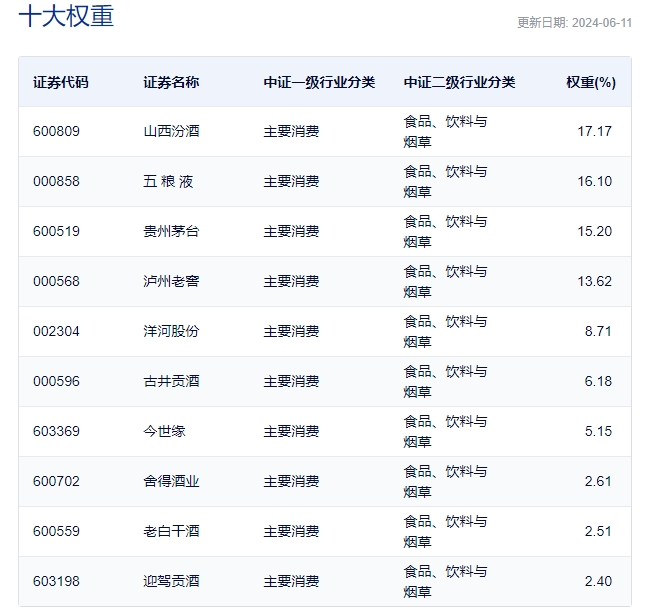This screenshot has height=615, width=645.
Task: Click the 古井贡酒 security name
Action: click(x=171, y=381)
